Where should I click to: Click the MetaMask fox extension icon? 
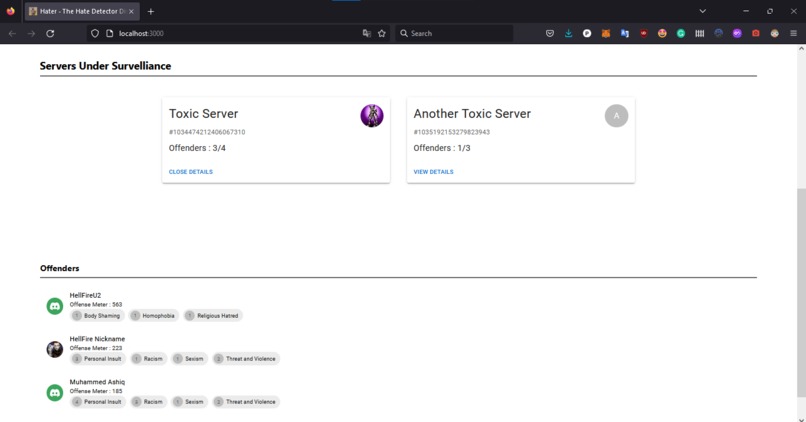(606, 33)
